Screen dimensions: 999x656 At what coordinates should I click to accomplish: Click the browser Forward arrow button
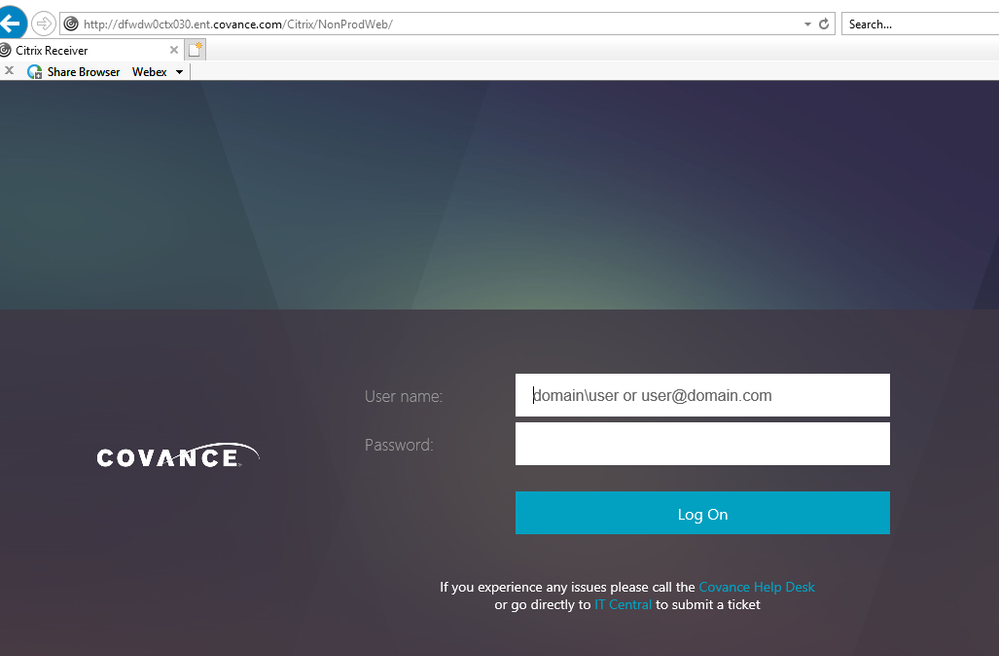(x=43, y=24)
